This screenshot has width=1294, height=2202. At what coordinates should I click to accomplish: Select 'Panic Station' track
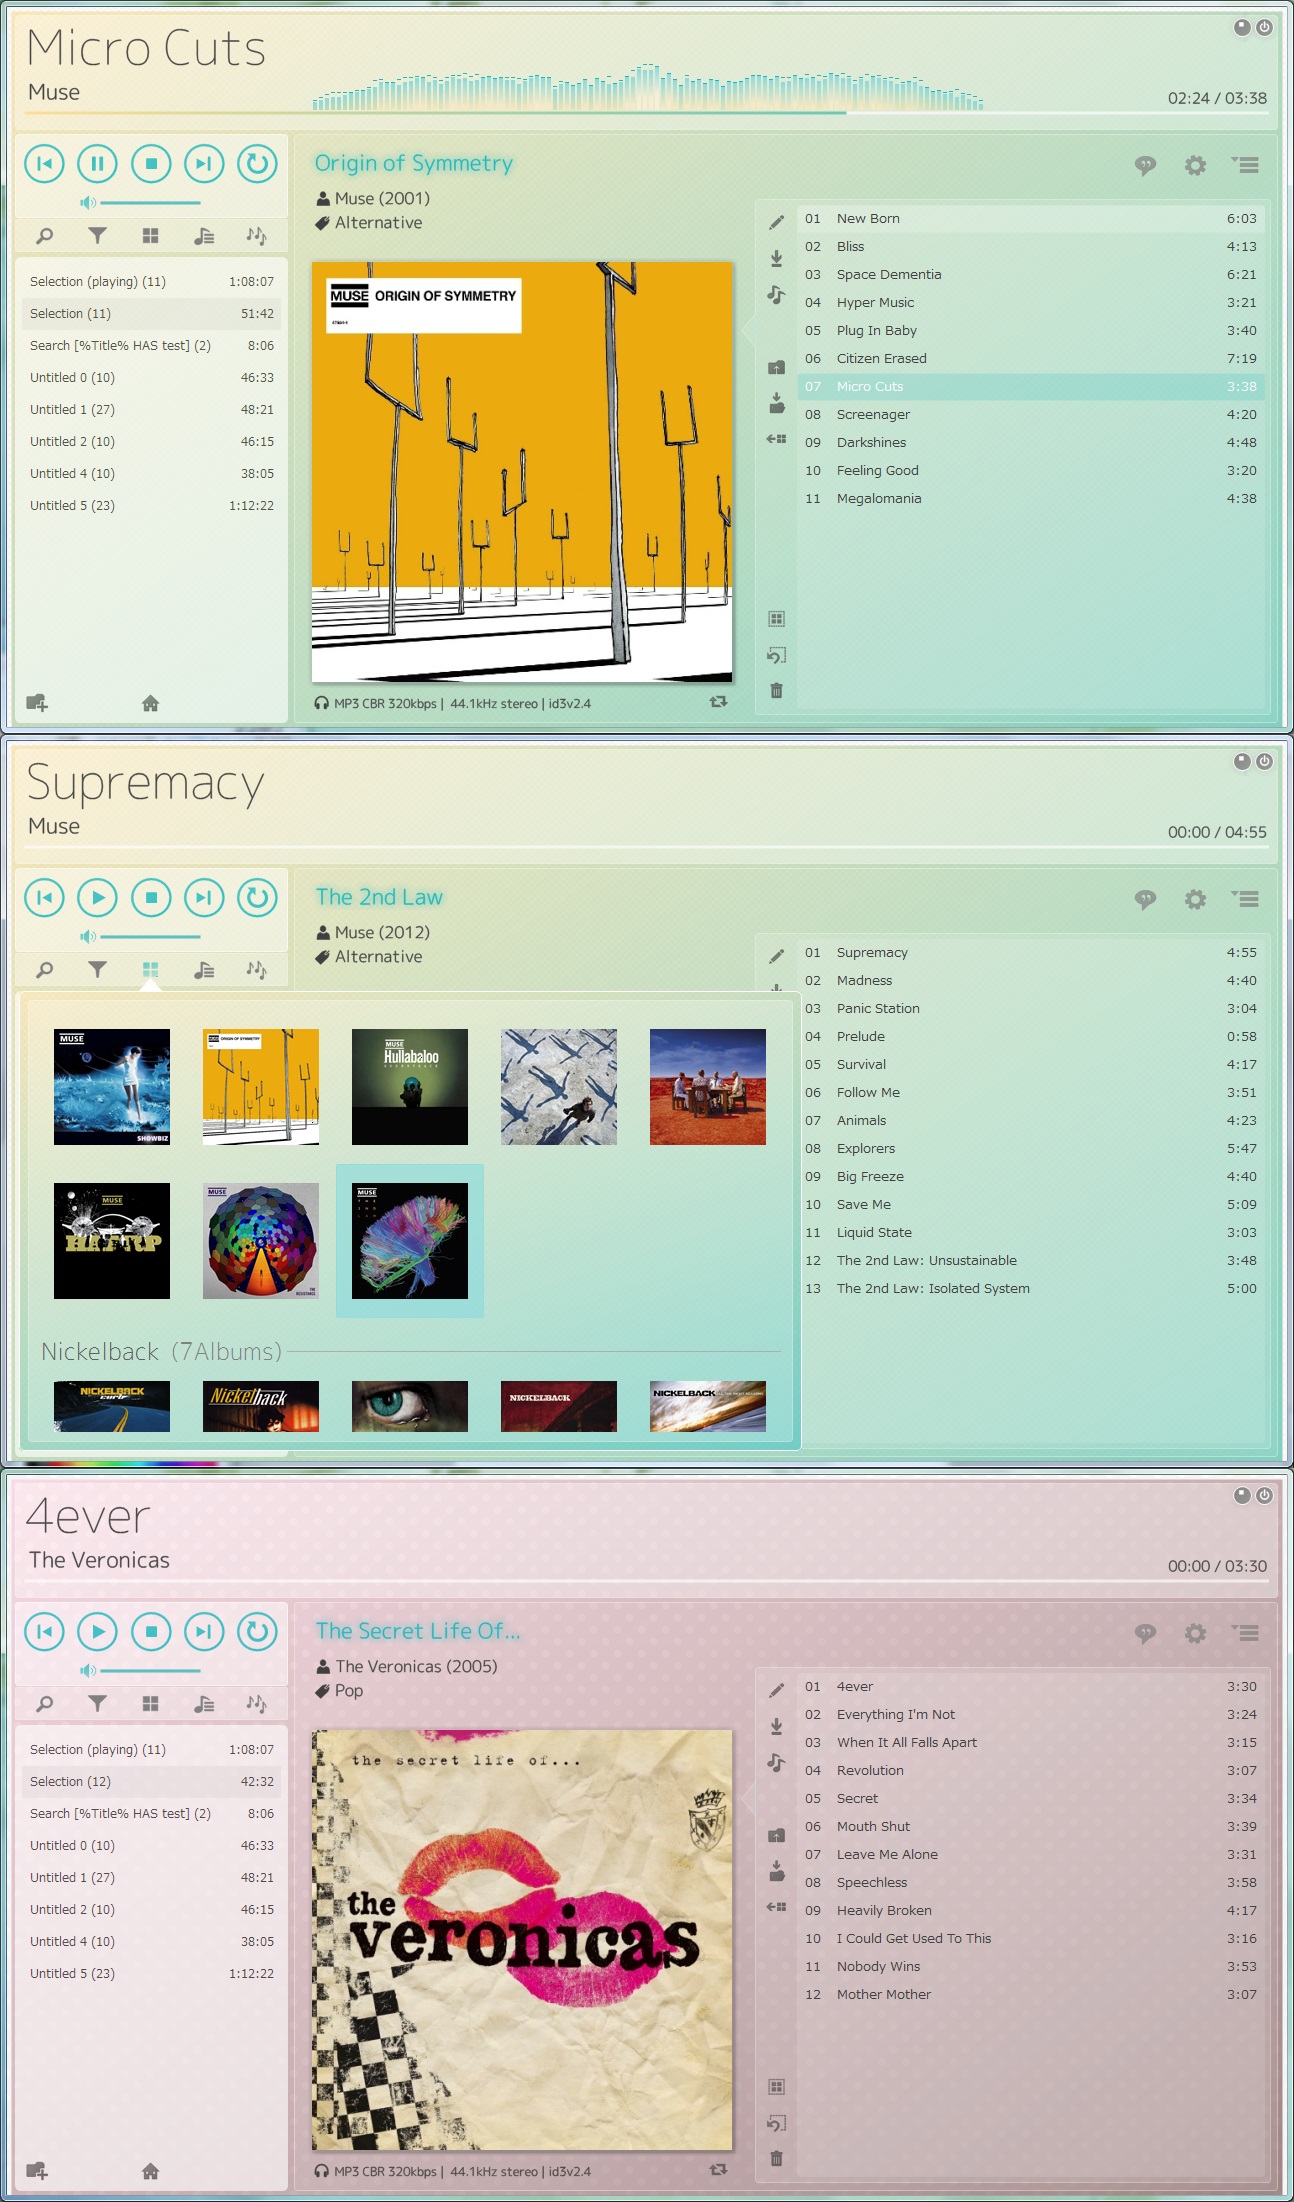tap(1031, 1008)
